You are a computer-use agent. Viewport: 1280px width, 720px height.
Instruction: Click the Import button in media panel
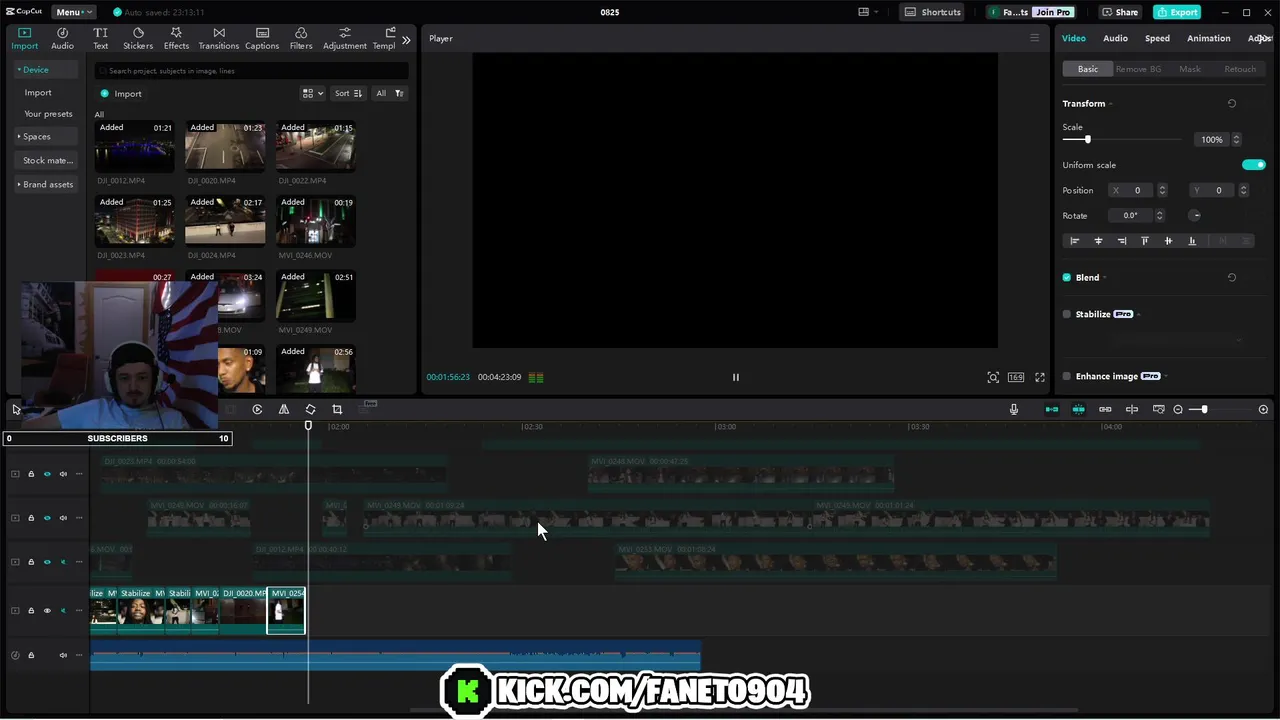[x=122, y=94]
